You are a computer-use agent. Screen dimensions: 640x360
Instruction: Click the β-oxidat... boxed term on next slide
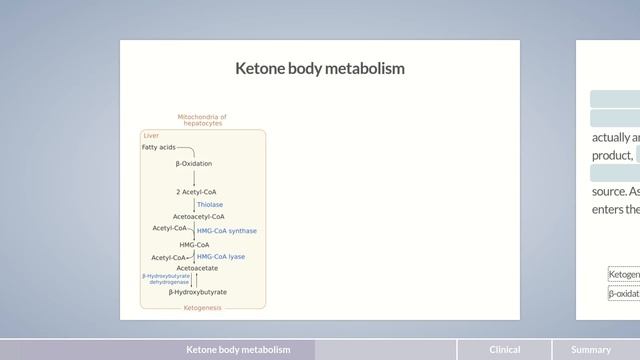tap(624, 293)
